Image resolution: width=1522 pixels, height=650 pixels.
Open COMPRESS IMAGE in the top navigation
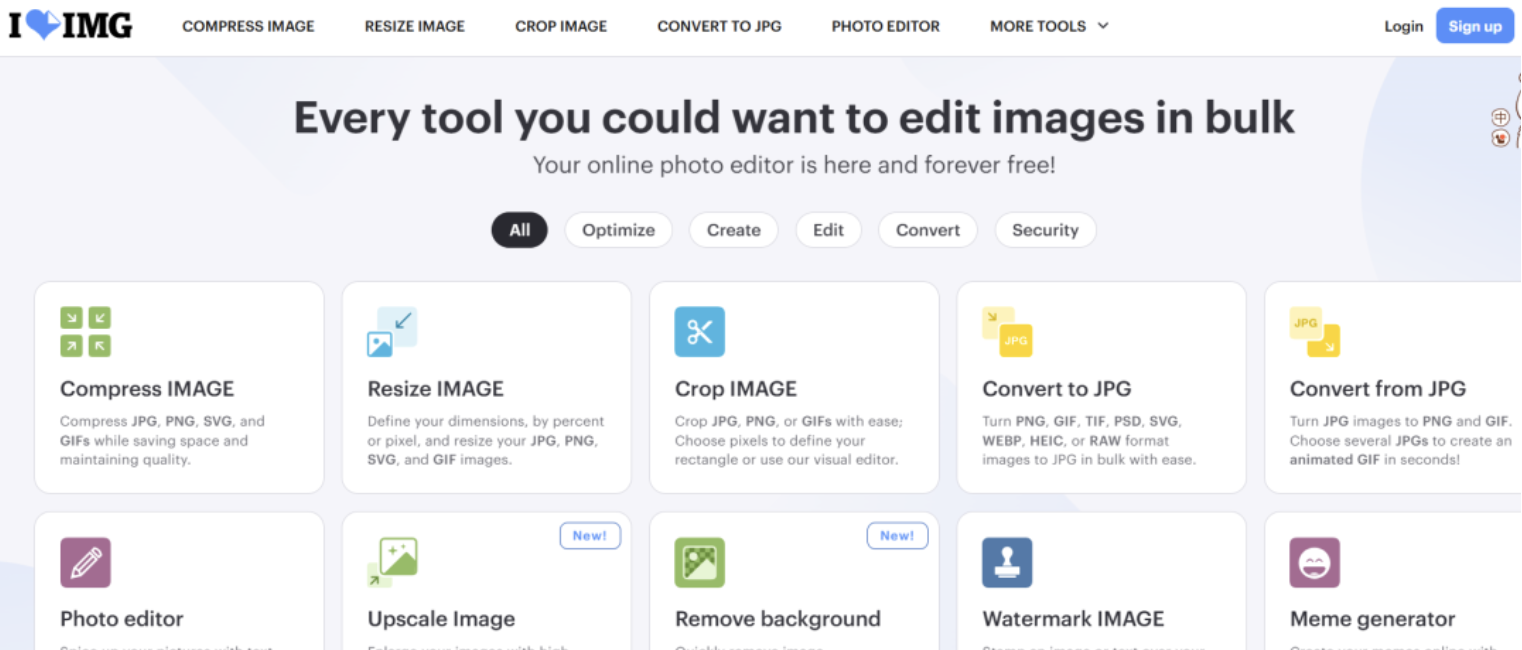coord(248,26)
